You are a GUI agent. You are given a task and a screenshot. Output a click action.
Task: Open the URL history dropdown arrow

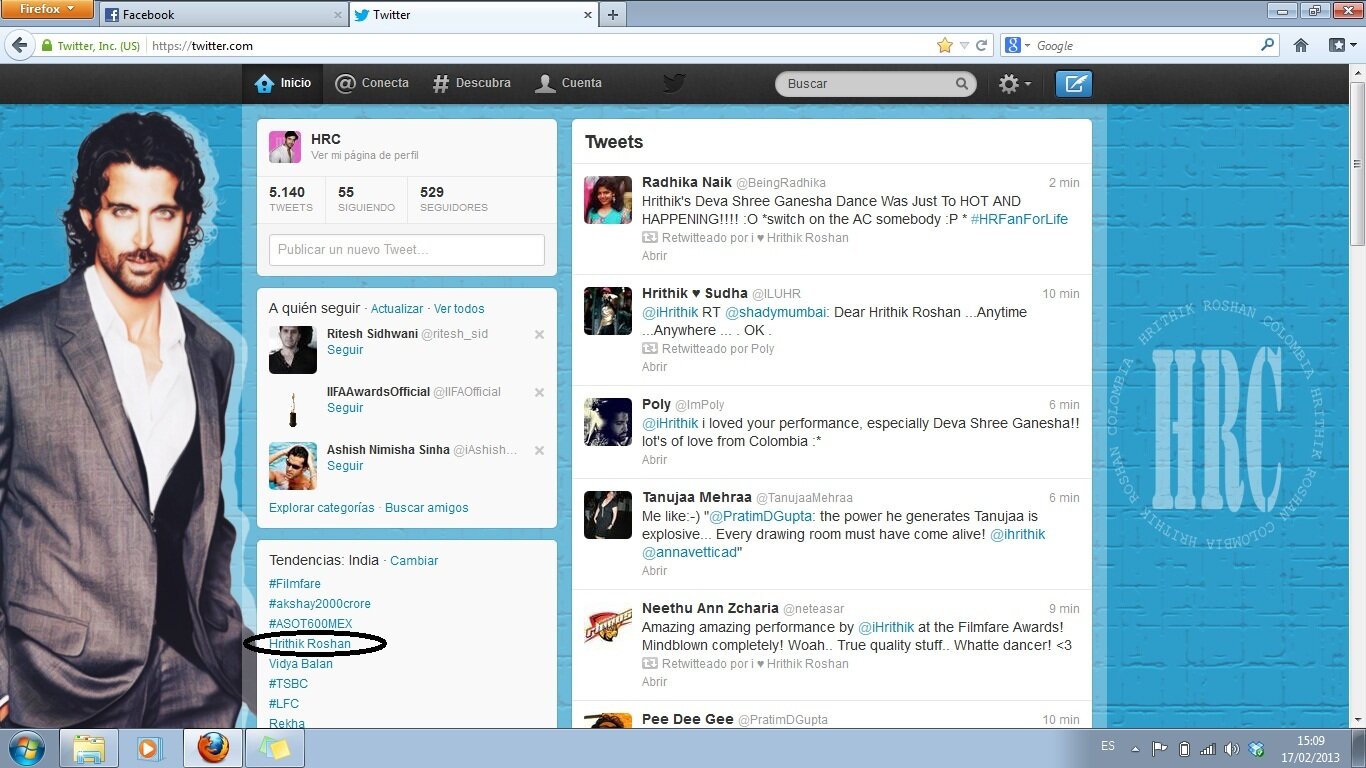964,46
